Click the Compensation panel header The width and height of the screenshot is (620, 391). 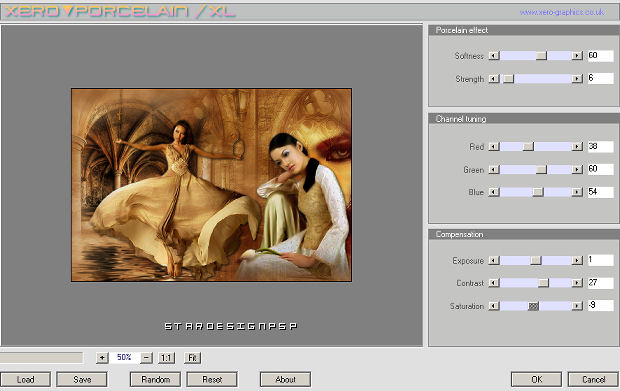524,234
